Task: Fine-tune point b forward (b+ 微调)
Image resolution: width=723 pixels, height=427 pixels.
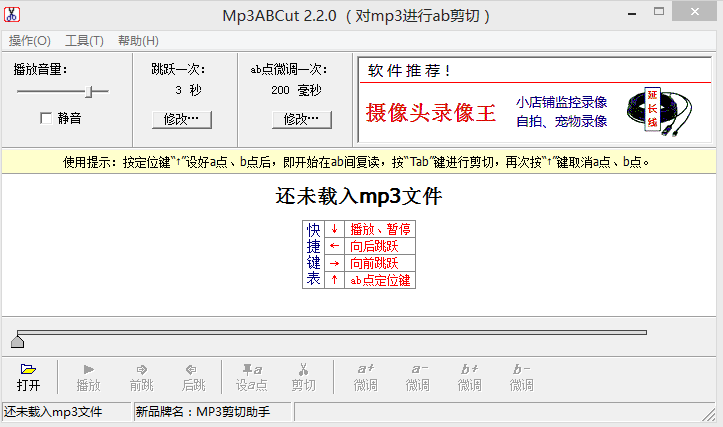Action: (469, 377)
